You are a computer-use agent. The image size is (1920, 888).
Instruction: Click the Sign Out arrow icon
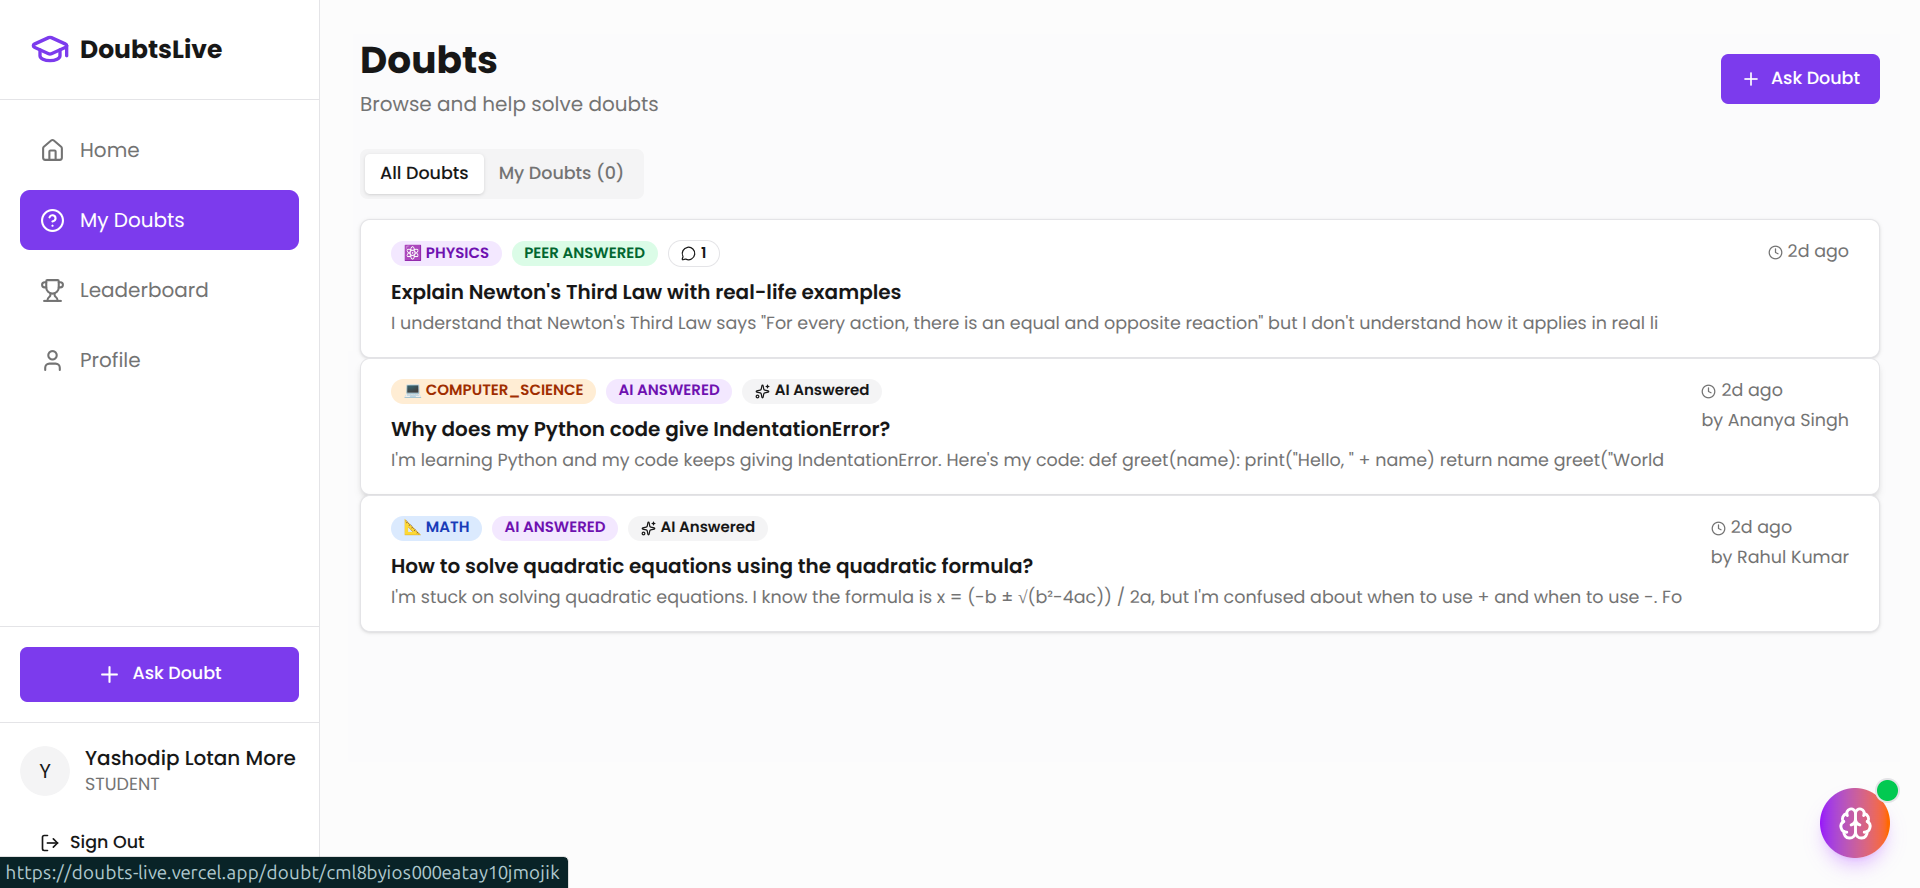[50, 842]
